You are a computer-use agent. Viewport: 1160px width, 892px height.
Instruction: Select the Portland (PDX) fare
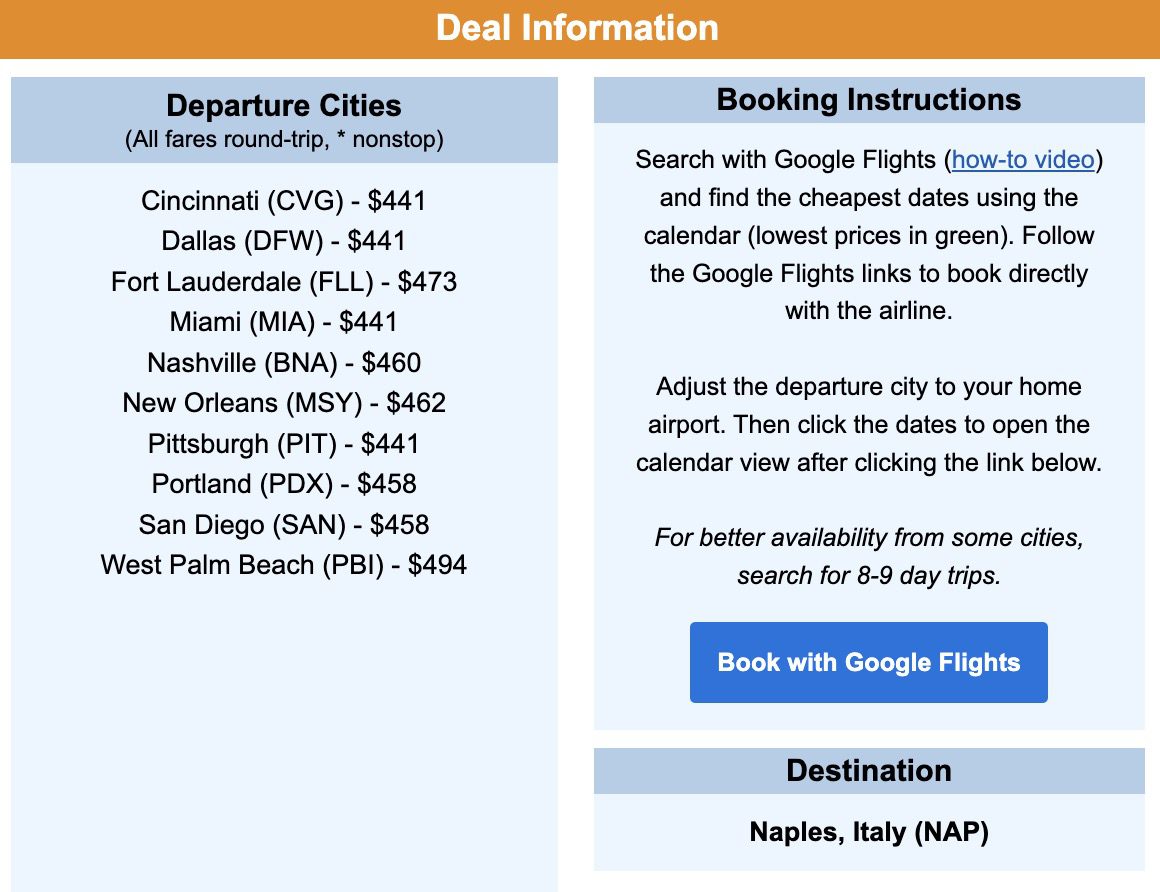point(283,484)
